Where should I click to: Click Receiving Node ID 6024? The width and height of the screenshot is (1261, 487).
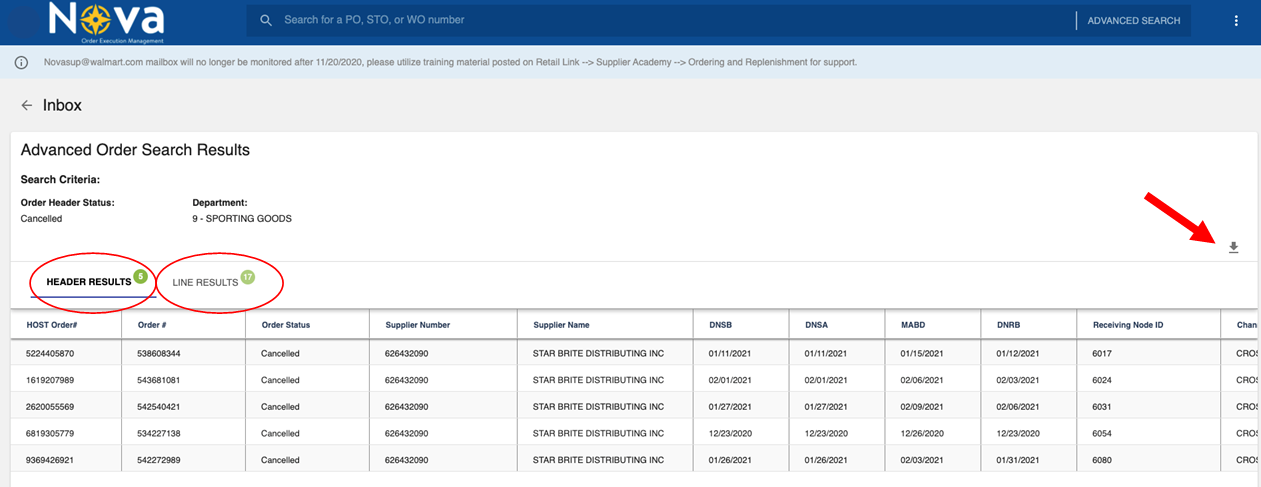tap(1103, 380)
